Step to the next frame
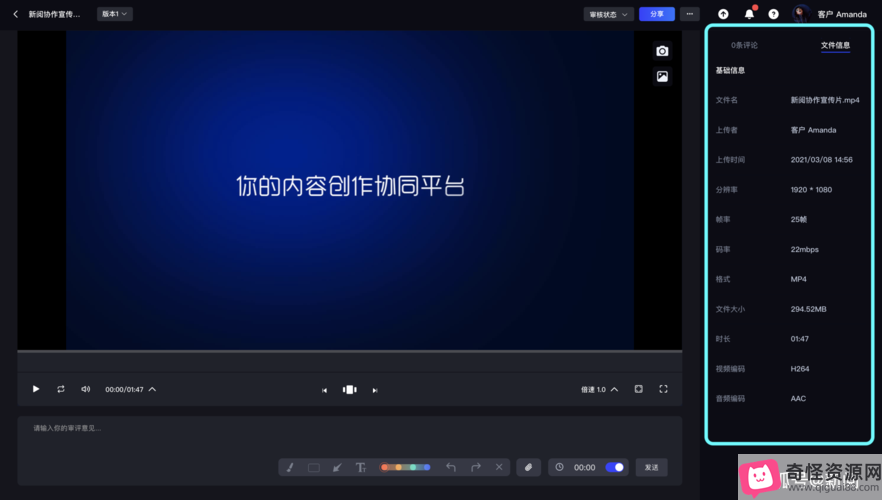 [375, 390]
